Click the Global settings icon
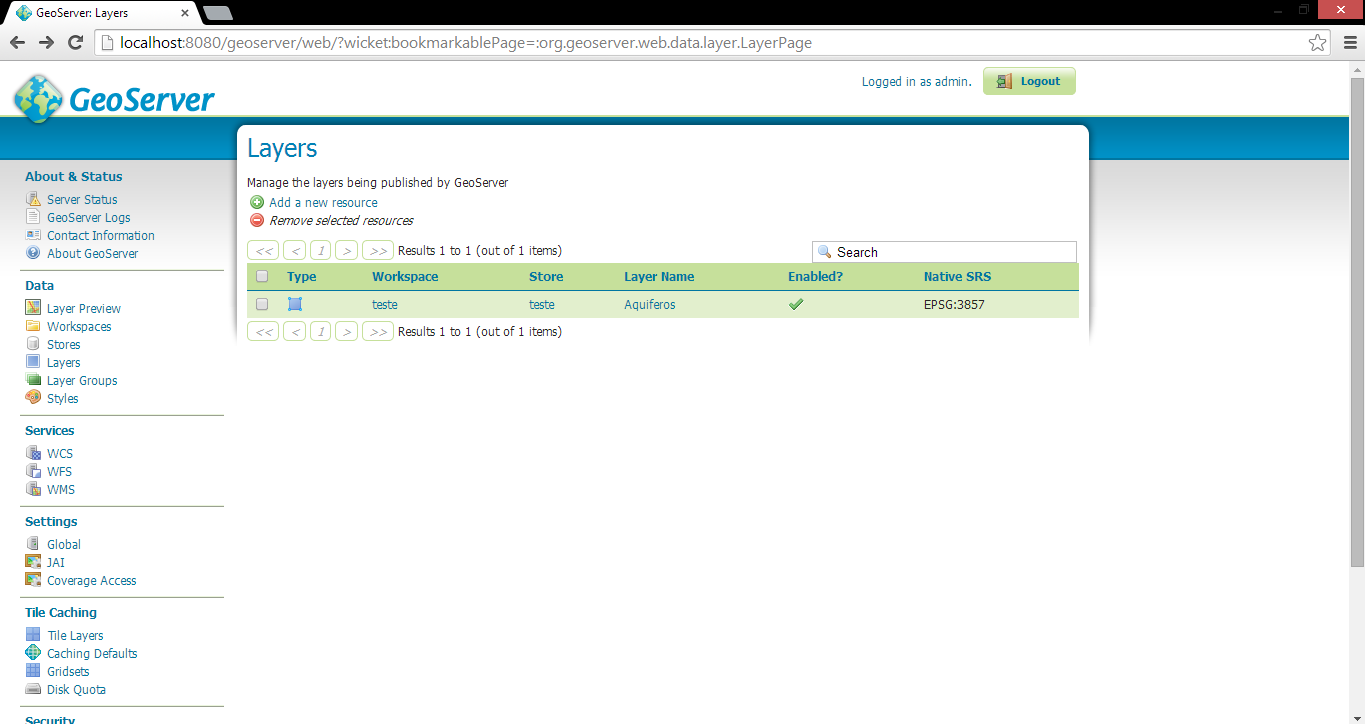The image size is (1365, 724). click(33, 544)
